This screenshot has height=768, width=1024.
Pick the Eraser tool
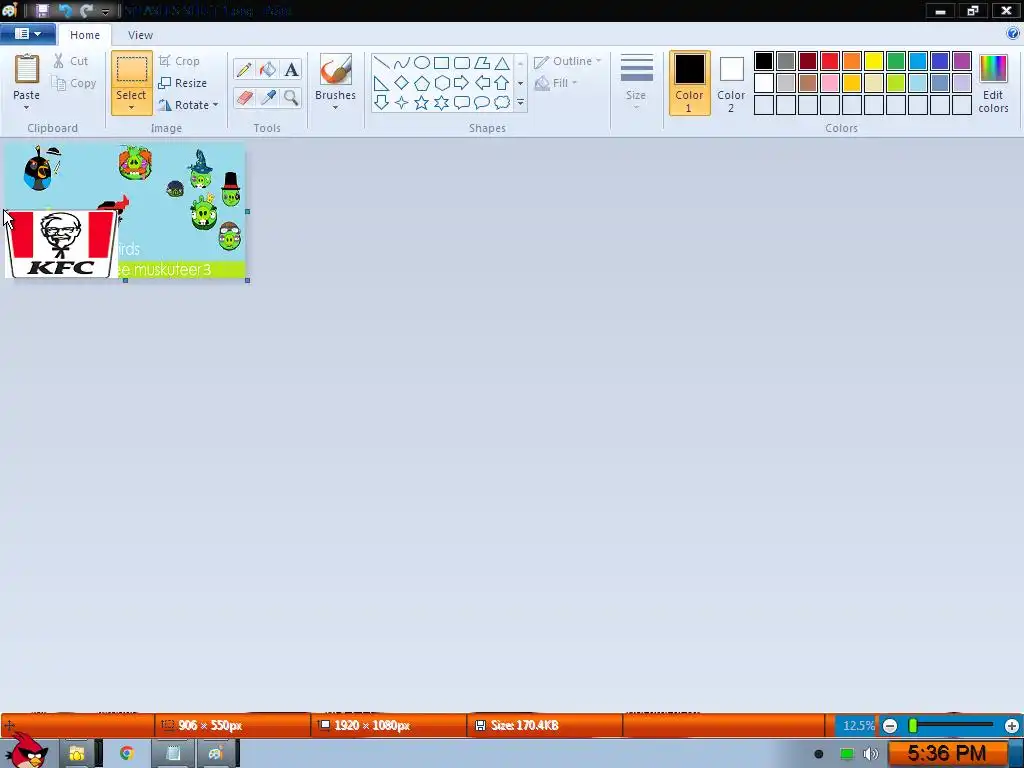click(x=244, y=98)
